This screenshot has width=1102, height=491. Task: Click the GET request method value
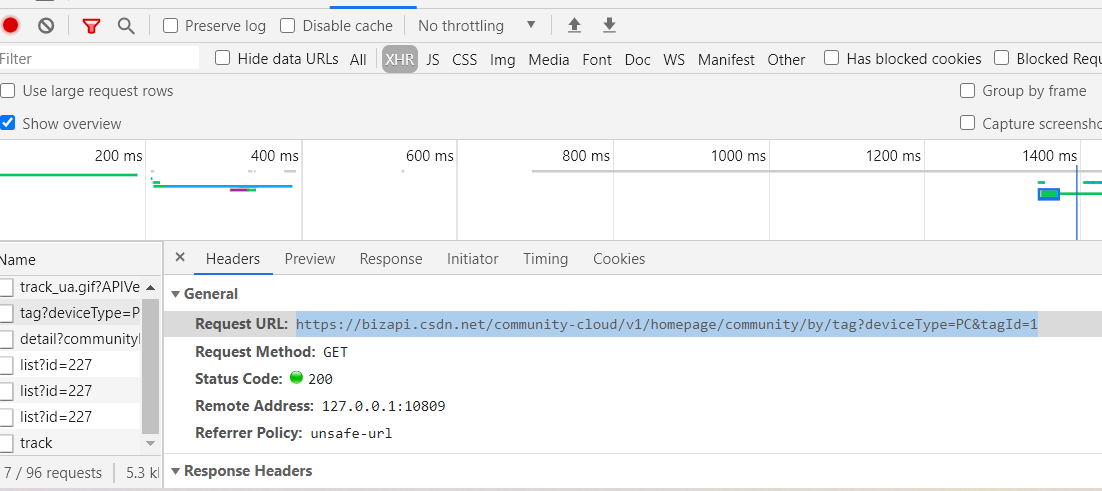click(335, 352)
